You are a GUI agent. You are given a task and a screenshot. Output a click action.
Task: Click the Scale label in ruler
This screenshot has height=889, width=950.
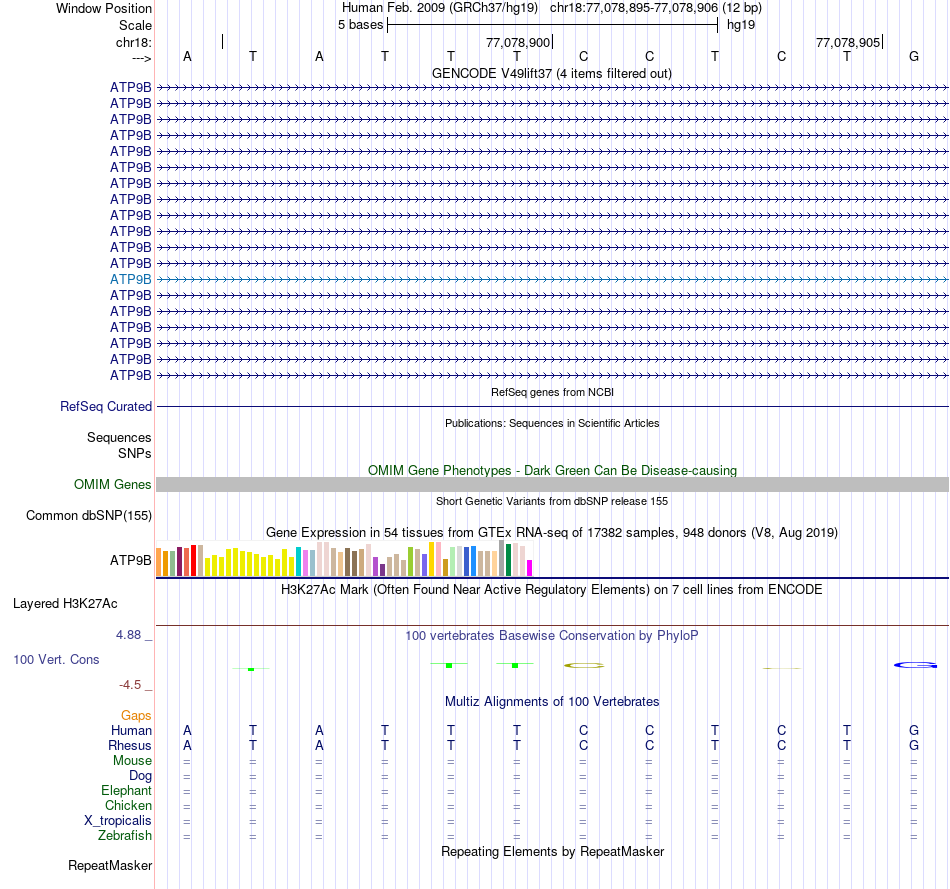pos(135,25)
